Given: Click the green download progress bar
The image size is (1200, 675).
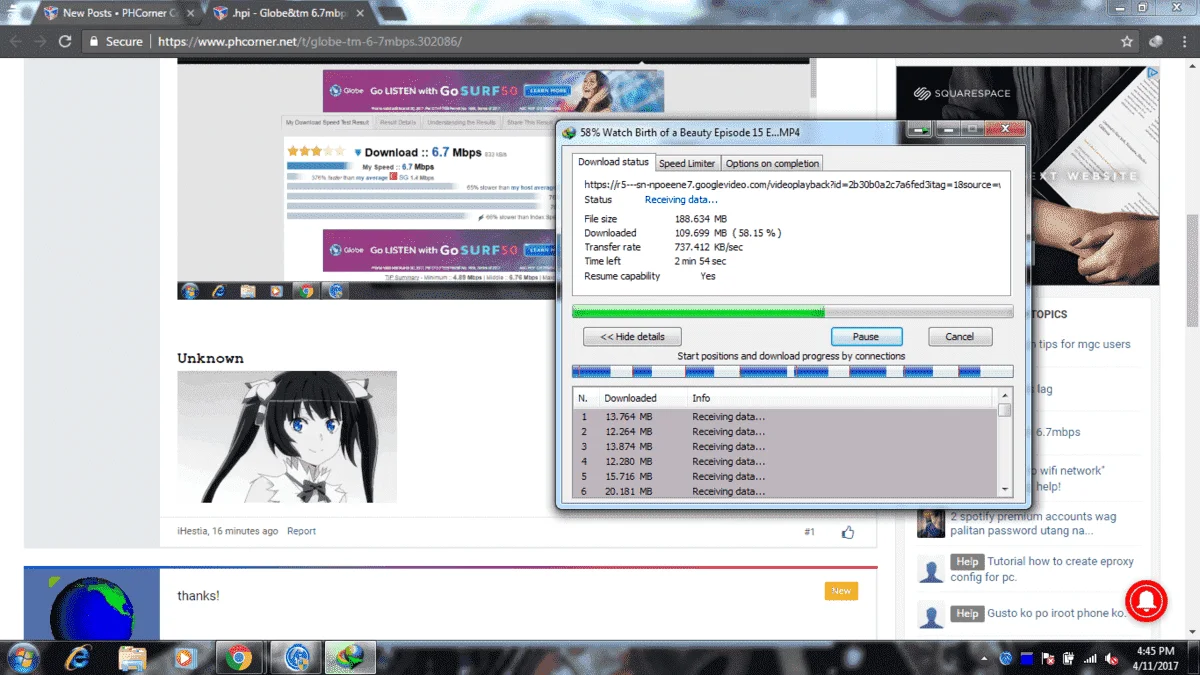Looking at the screenshot, I should click(x=792, y=312).
